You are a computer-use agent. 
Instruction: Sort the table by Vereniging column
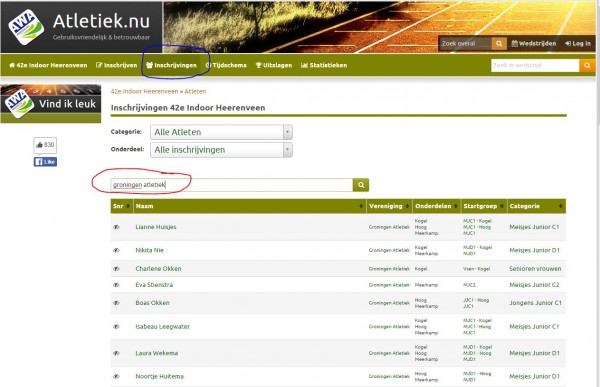coord(389,206)
